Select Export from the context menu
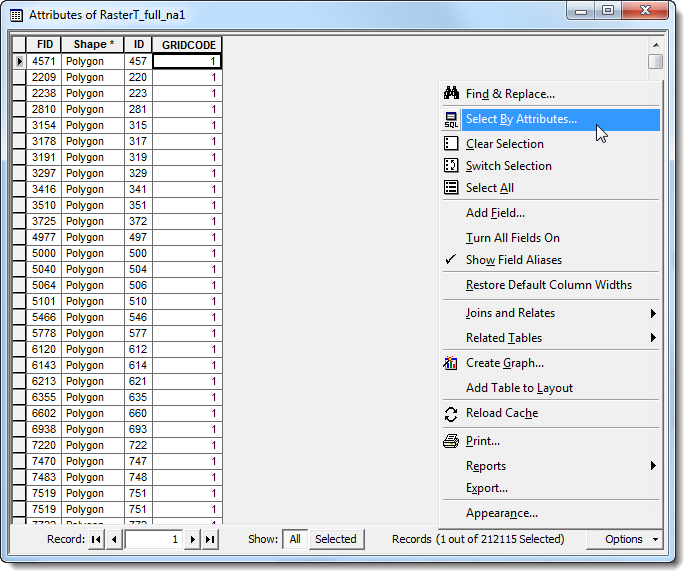 pyautogui.click(x=487, y=488)
